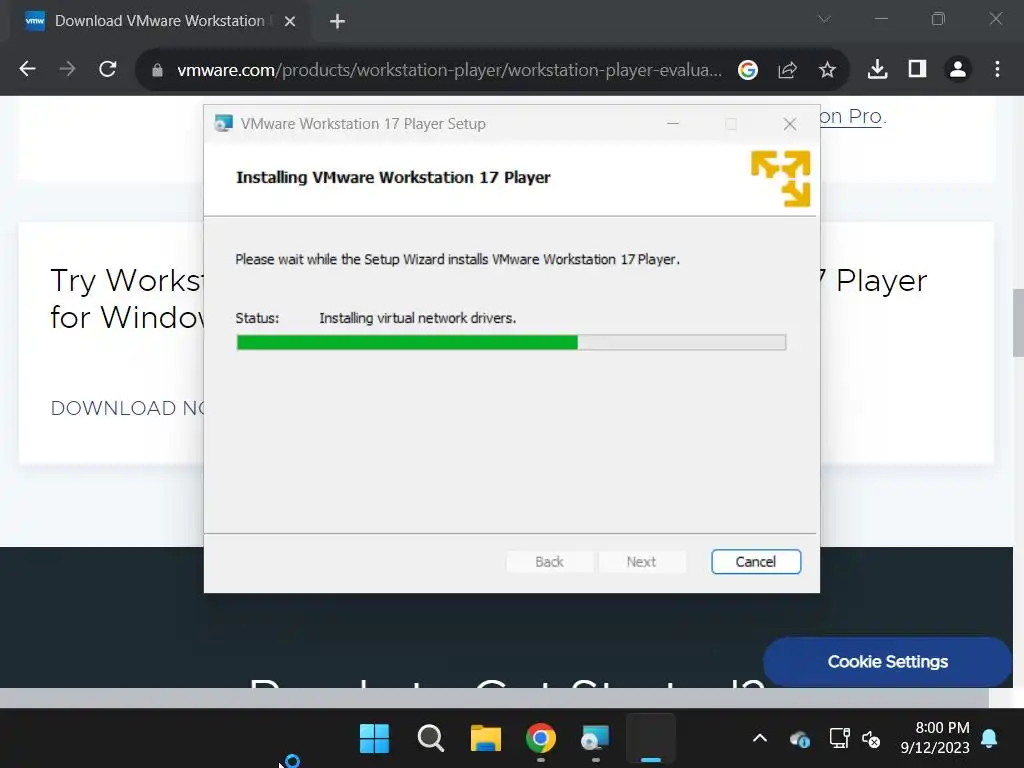Screen dimensions: 1024x768
Task: Reload the VMware web page
Action: coord(108,69)
